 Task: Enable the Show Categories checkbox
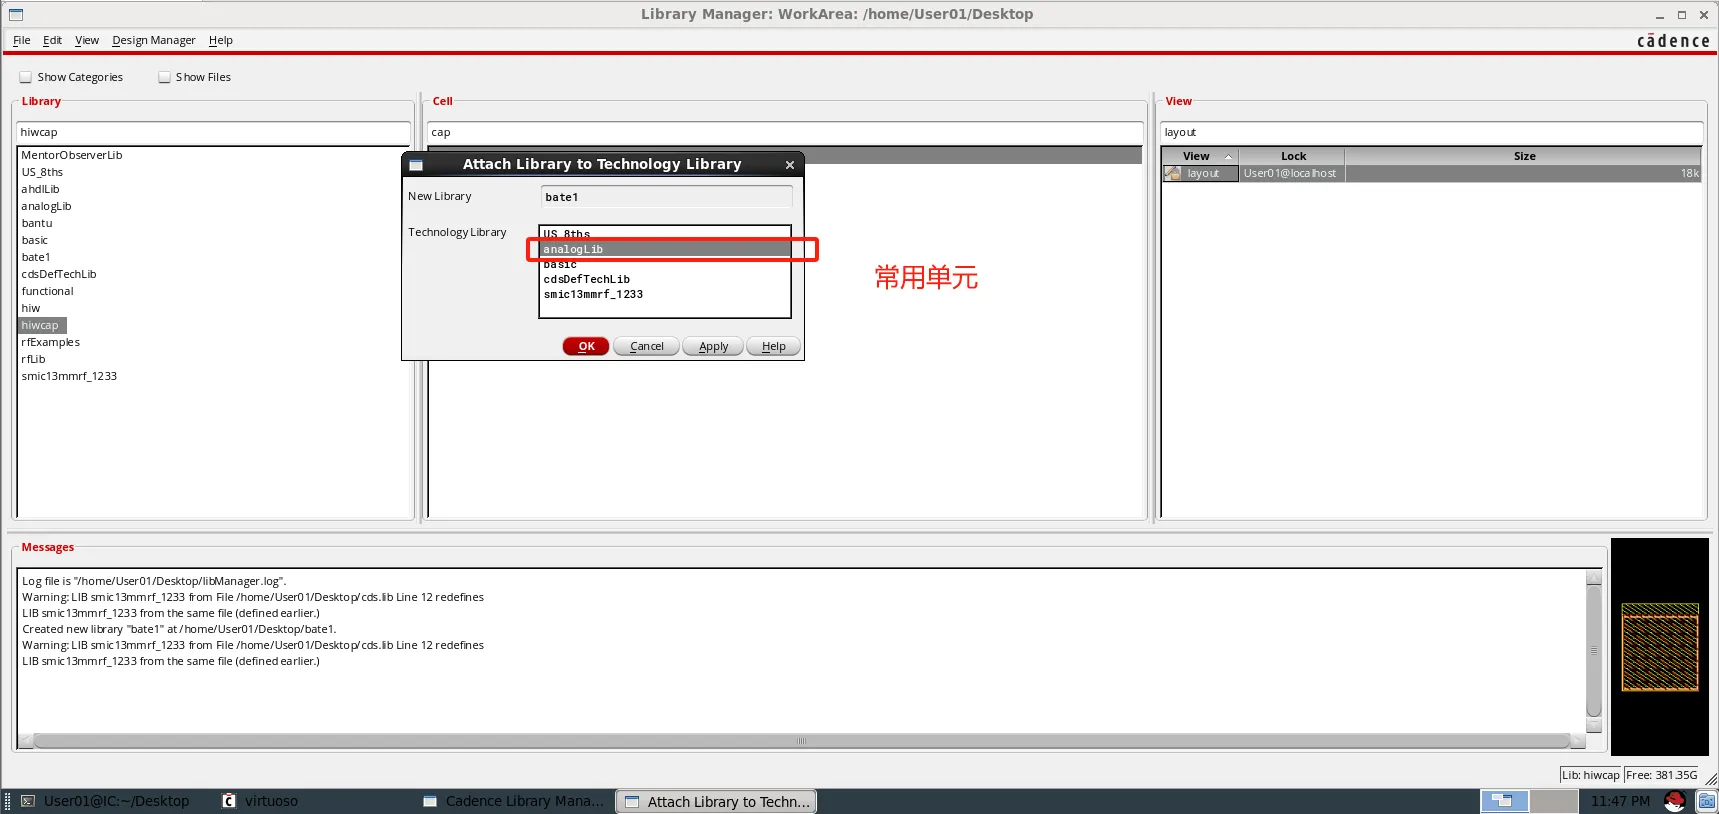26,77
